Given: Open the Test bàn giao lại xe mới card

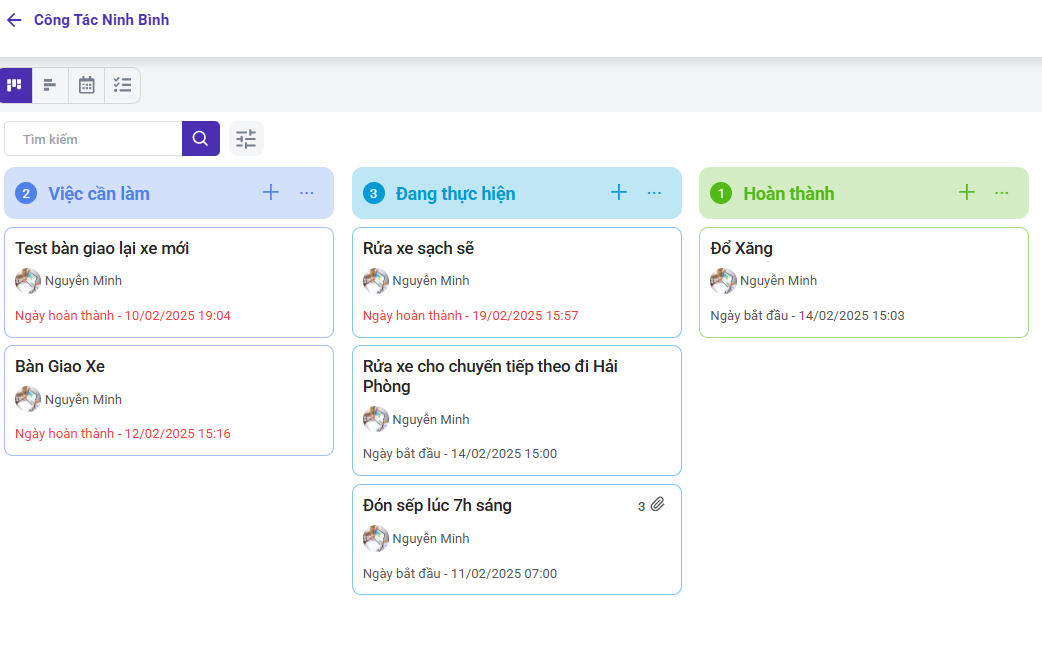Looking at the screenshot, I should point(102,249).
